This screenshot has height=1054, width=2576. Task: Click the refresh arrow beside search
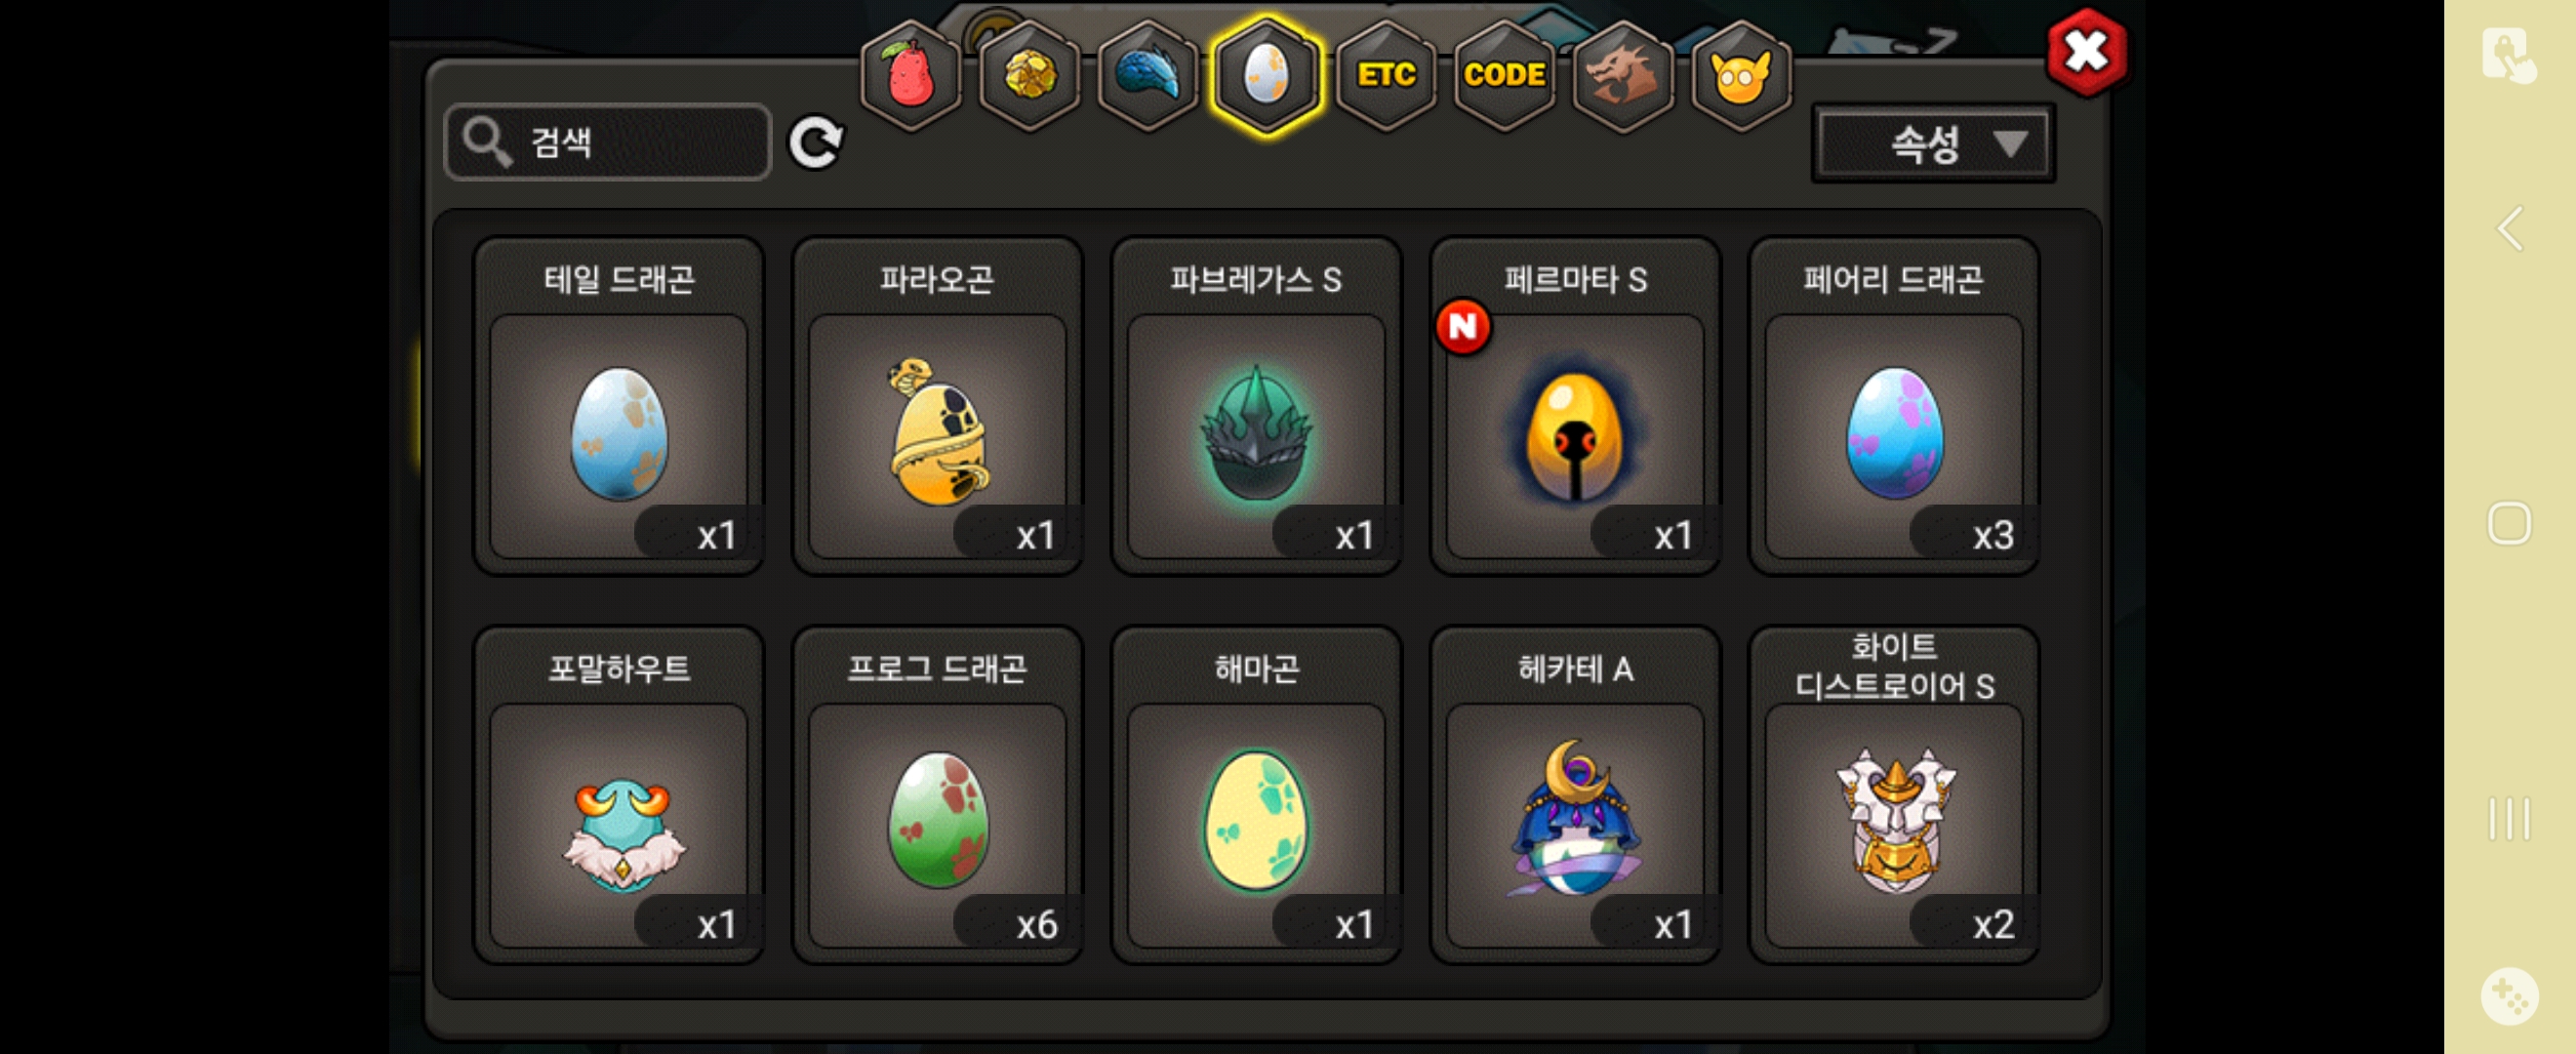[815, 143]
